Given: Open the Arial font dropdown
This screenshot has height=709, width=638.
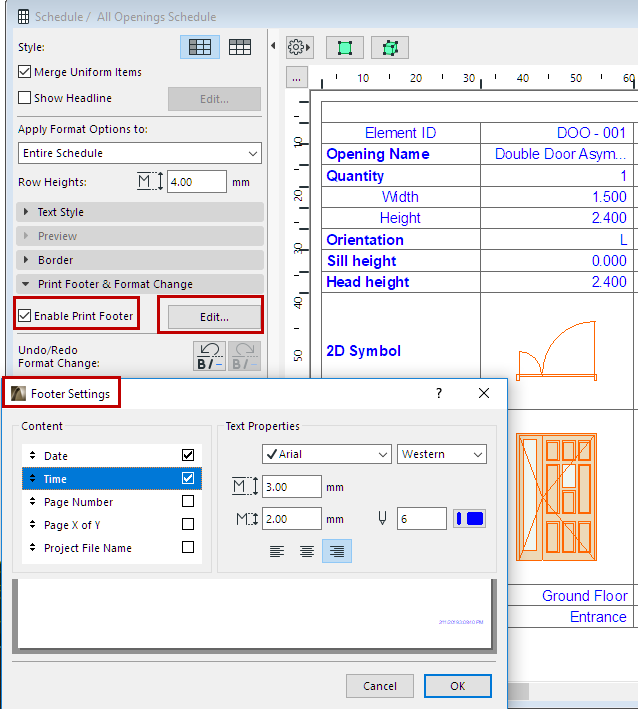Looking at the screenshot, I should point(327,454).
